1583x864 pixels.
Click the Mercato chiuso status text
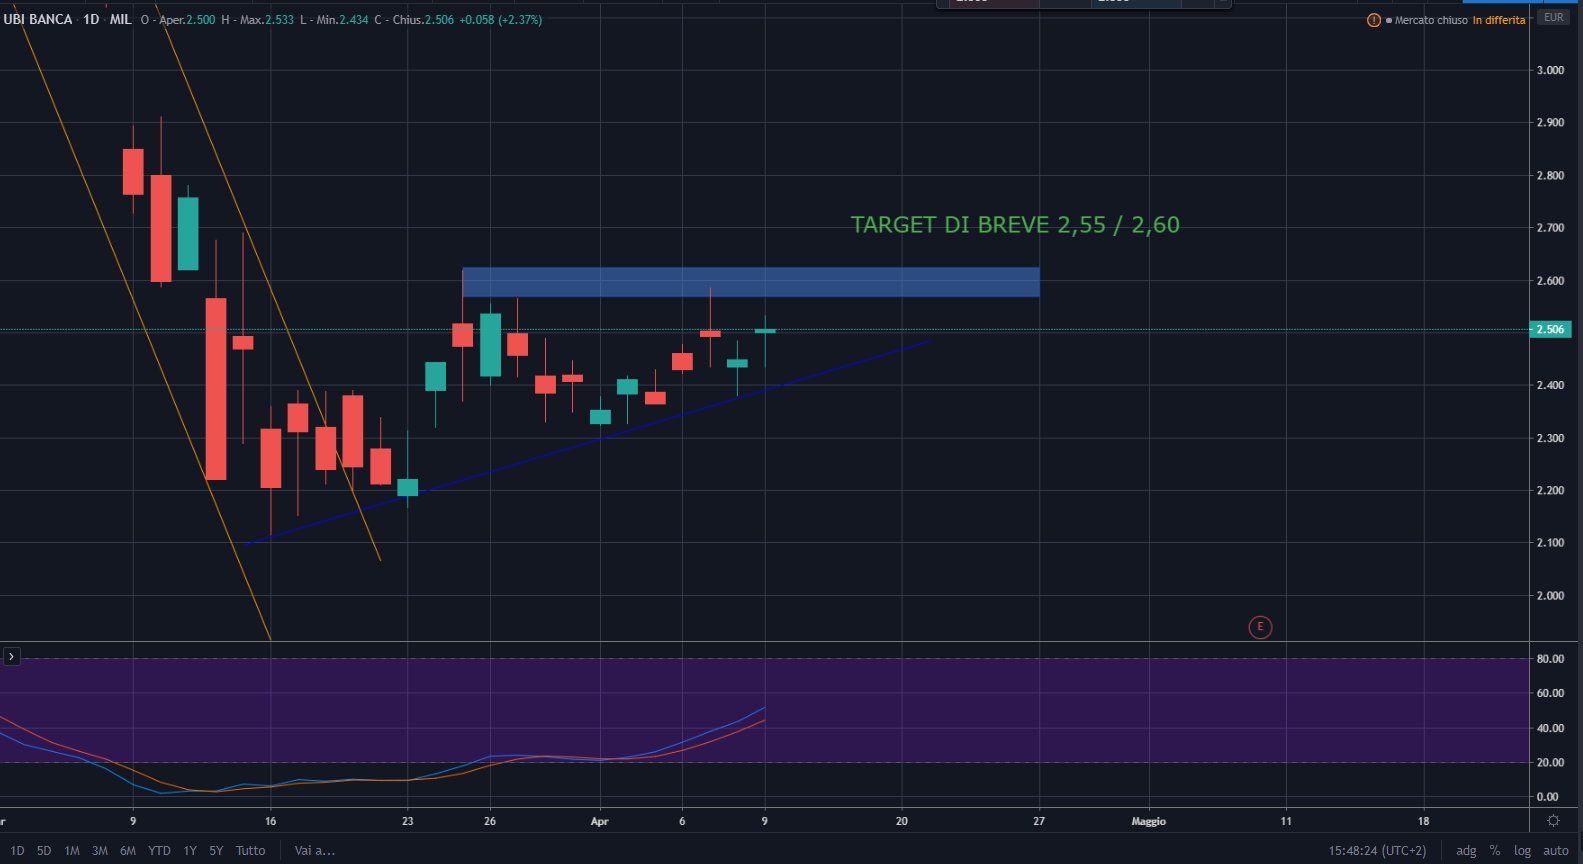pos(1431,20)
